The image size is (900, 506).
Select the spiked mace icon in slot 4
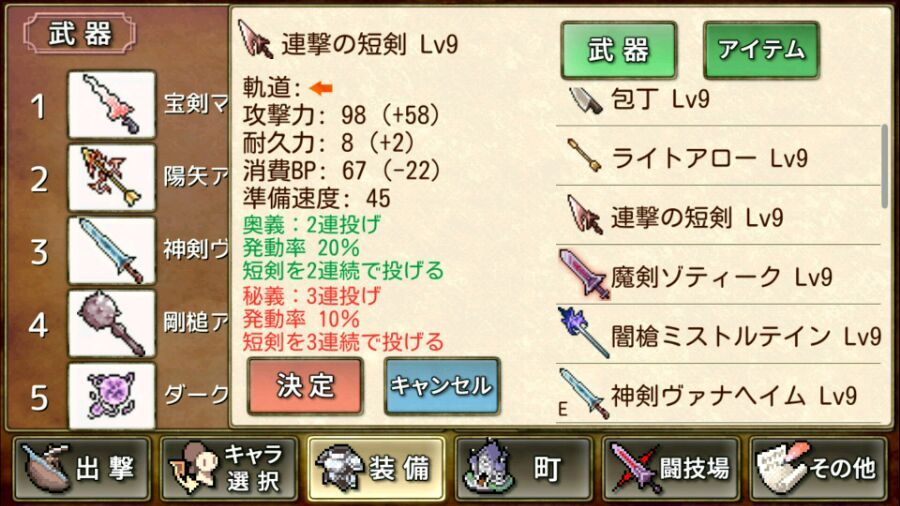point(111,323)
